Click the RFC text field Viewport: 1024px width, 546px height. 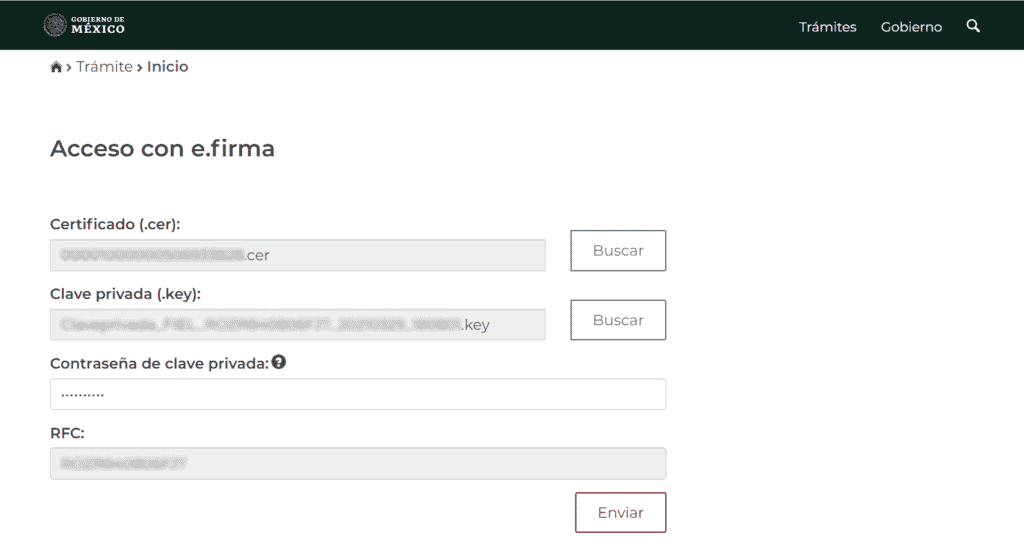(x=357, y=463)
